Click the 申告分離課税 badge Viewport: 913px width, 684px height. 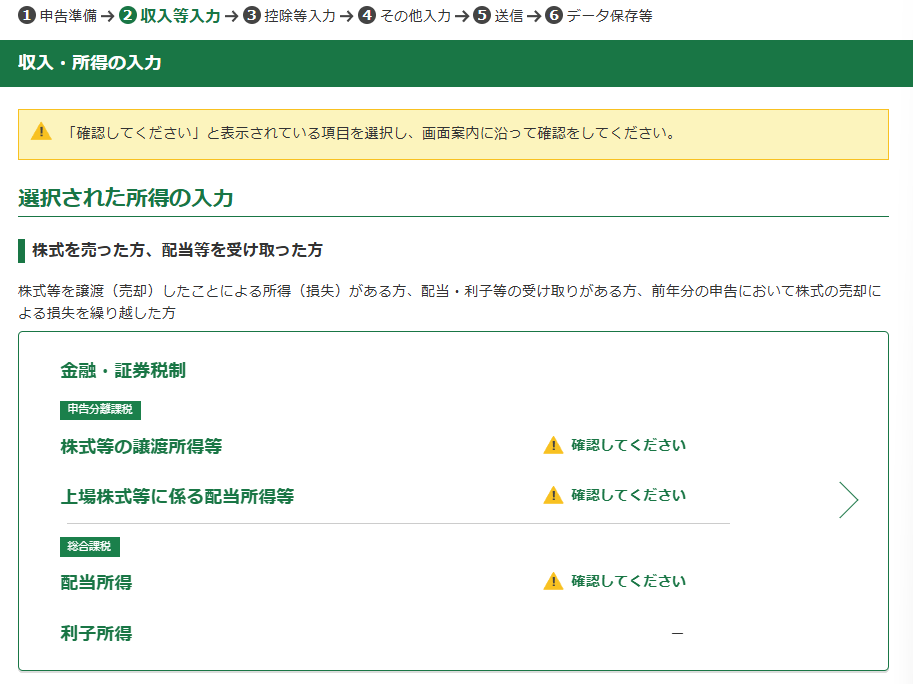point(100,409)
